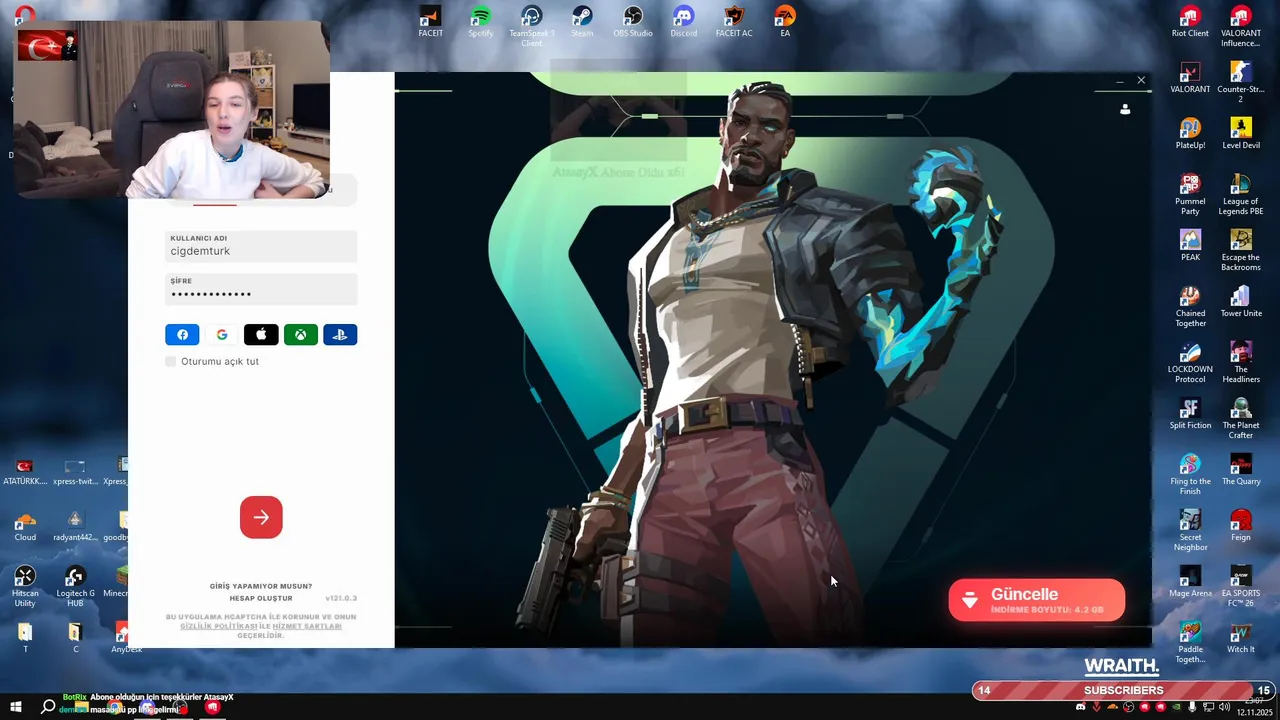The image size is (1280, 720).
Task: Select the Counter-Strike 2 desktop icon
Action: 1241,82
